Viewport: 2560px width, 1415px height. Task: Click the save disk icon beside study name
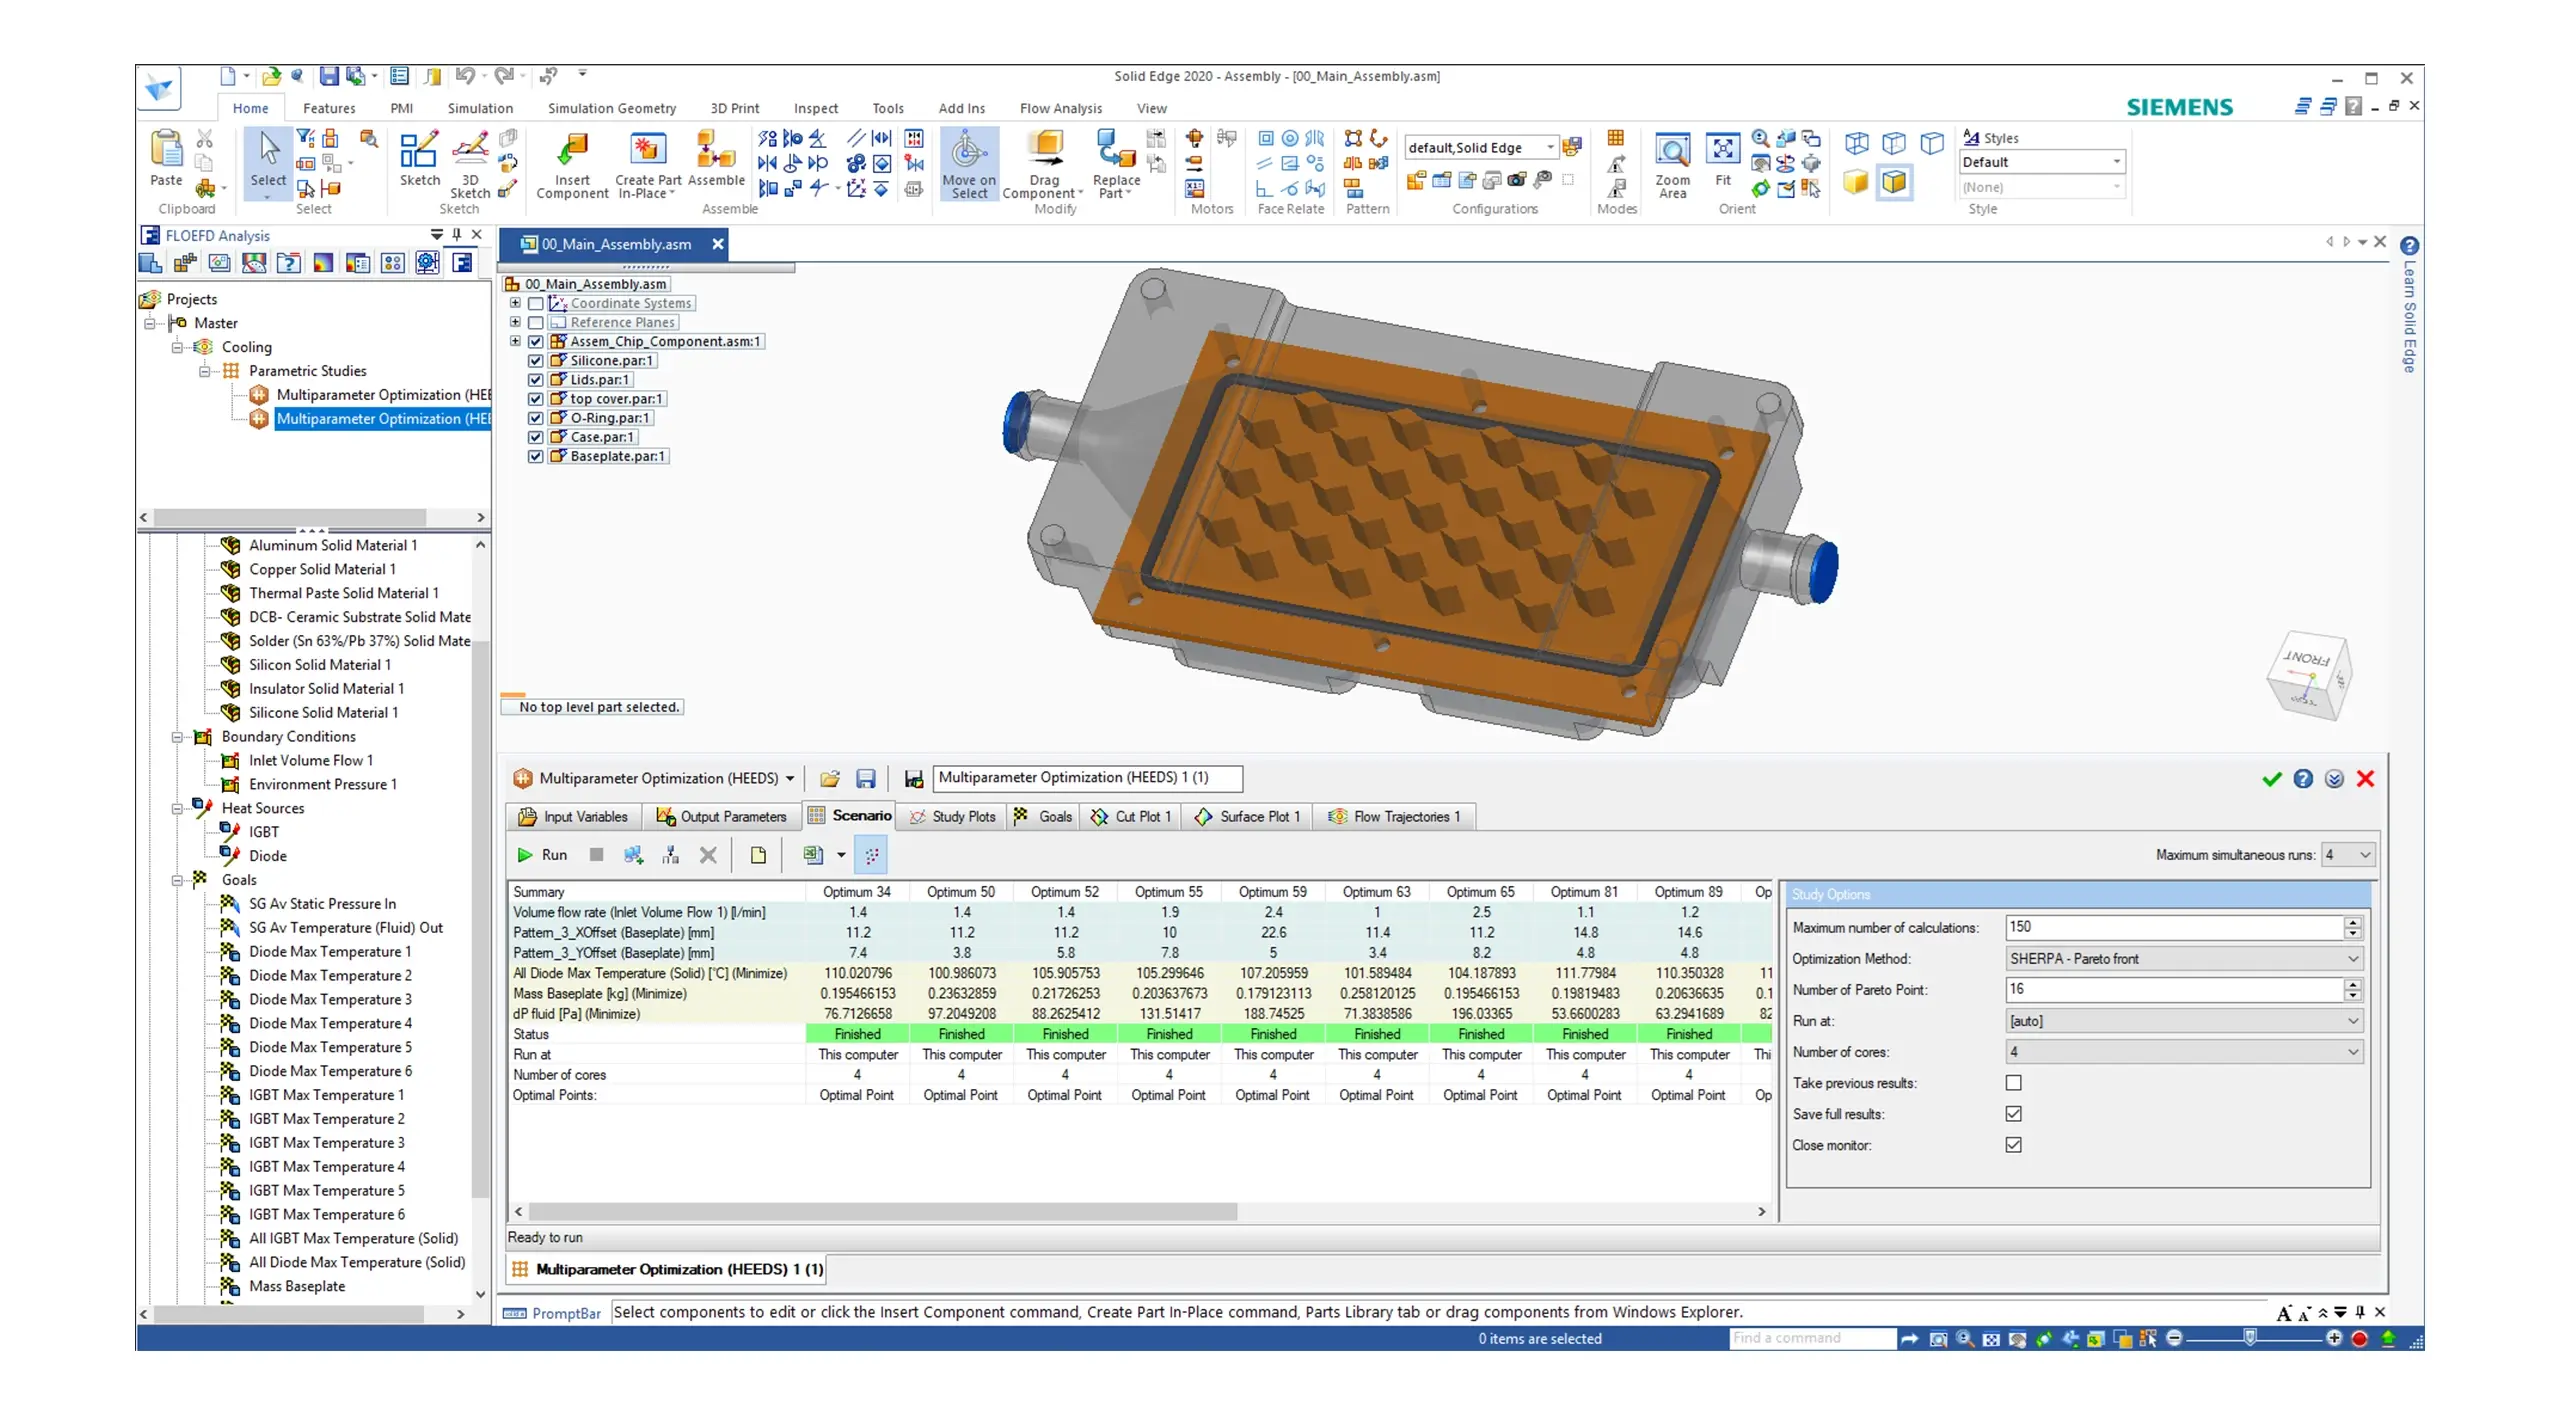[x=866, y=779]
